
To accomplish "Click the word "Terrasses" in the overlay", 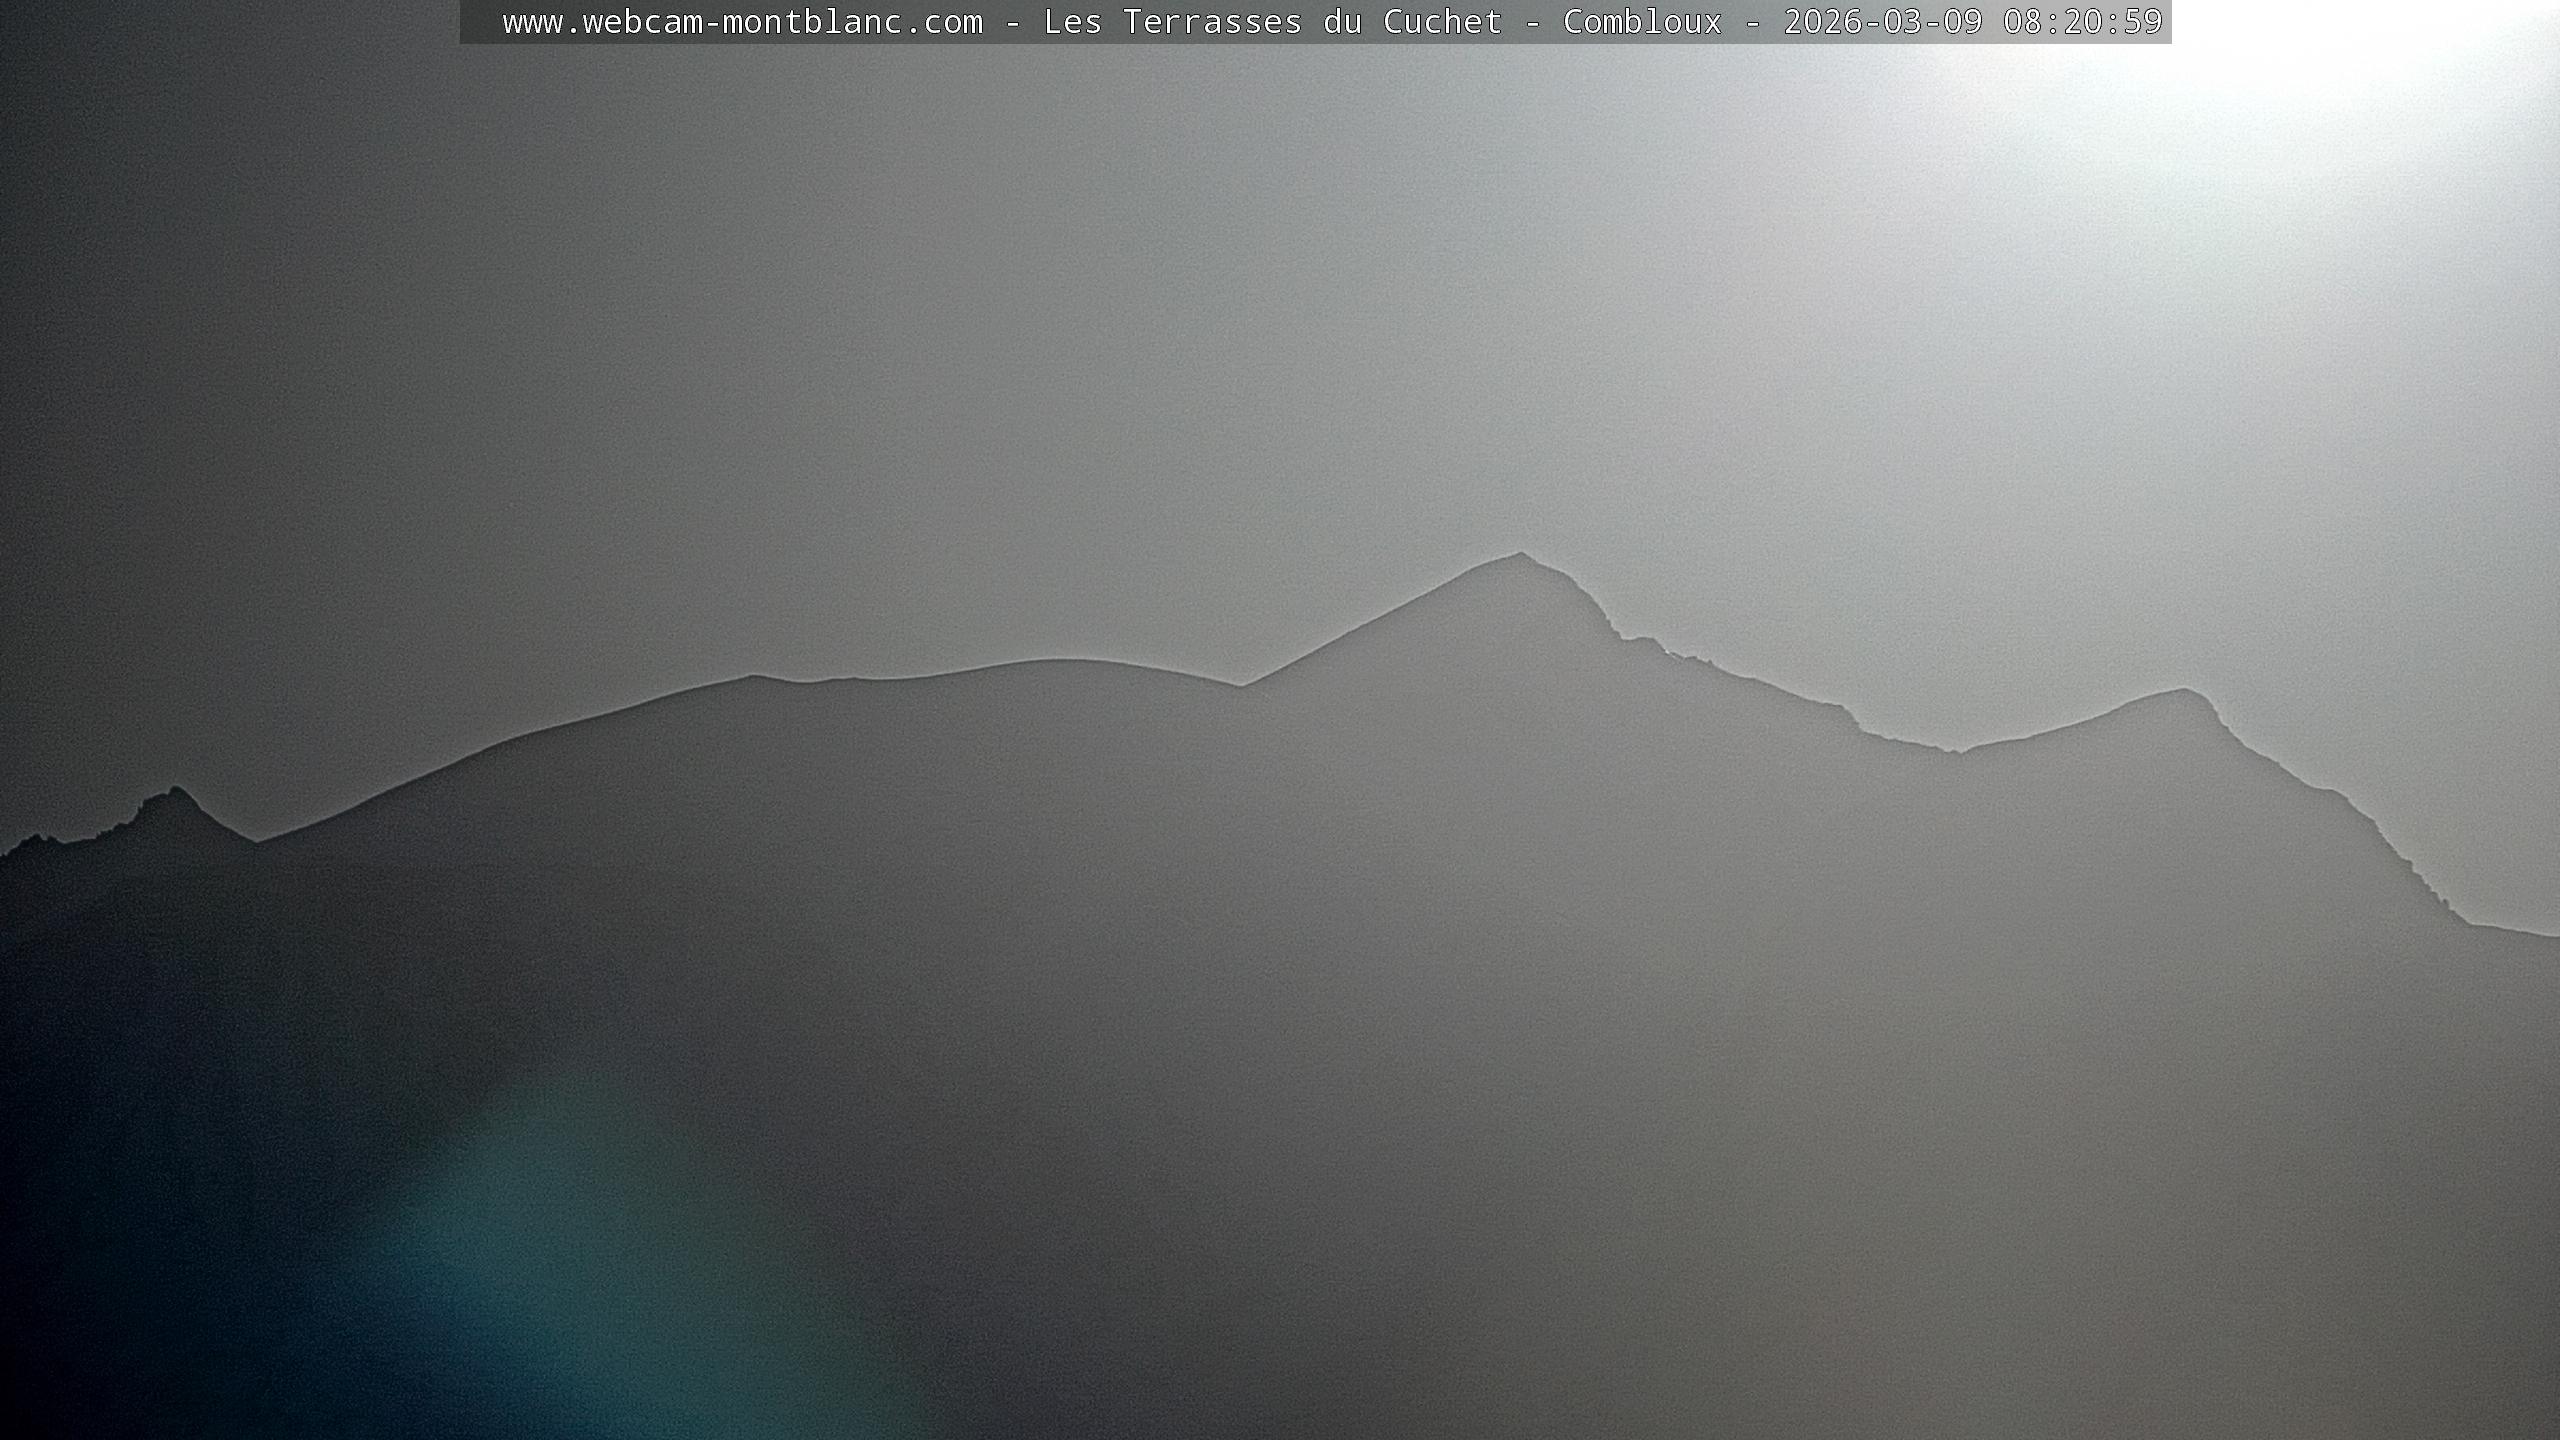I will (x=1212, y=22).
